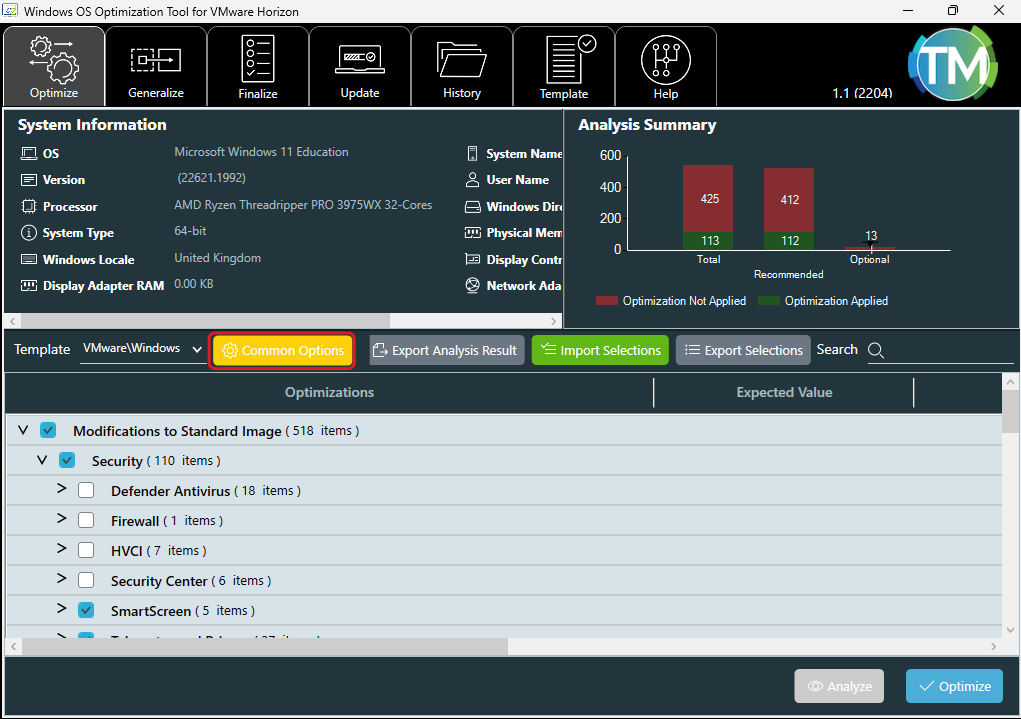This screenshot has height=719, width=1021.
Task: Open the Finalize checklist icon
Action: [x=258, y=60]
